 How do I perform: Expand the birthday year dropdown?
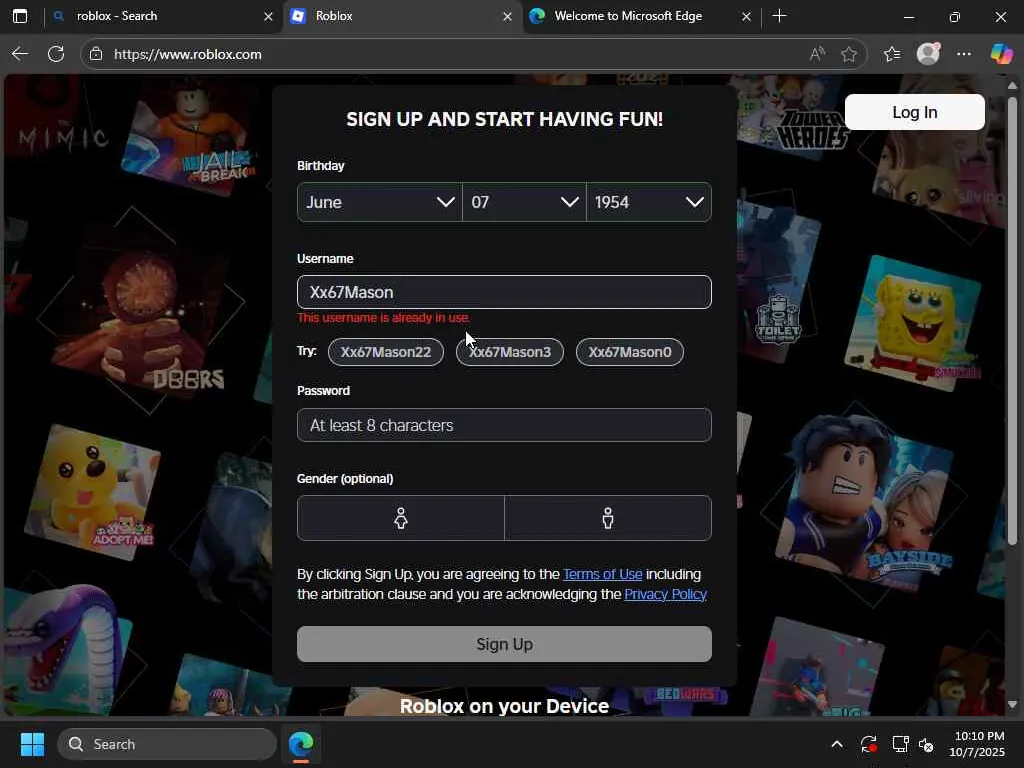(x=649, y=202)
